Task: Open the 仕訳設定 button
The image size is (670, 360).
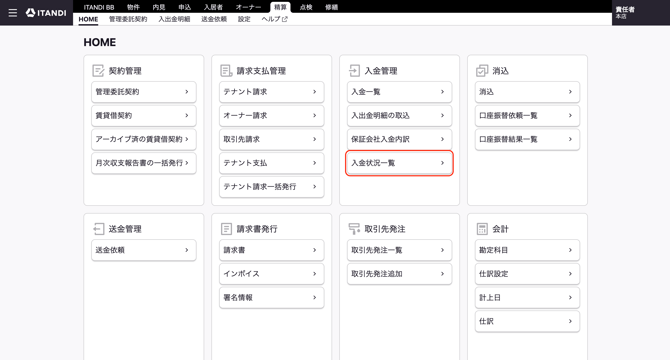Action: 527,274
